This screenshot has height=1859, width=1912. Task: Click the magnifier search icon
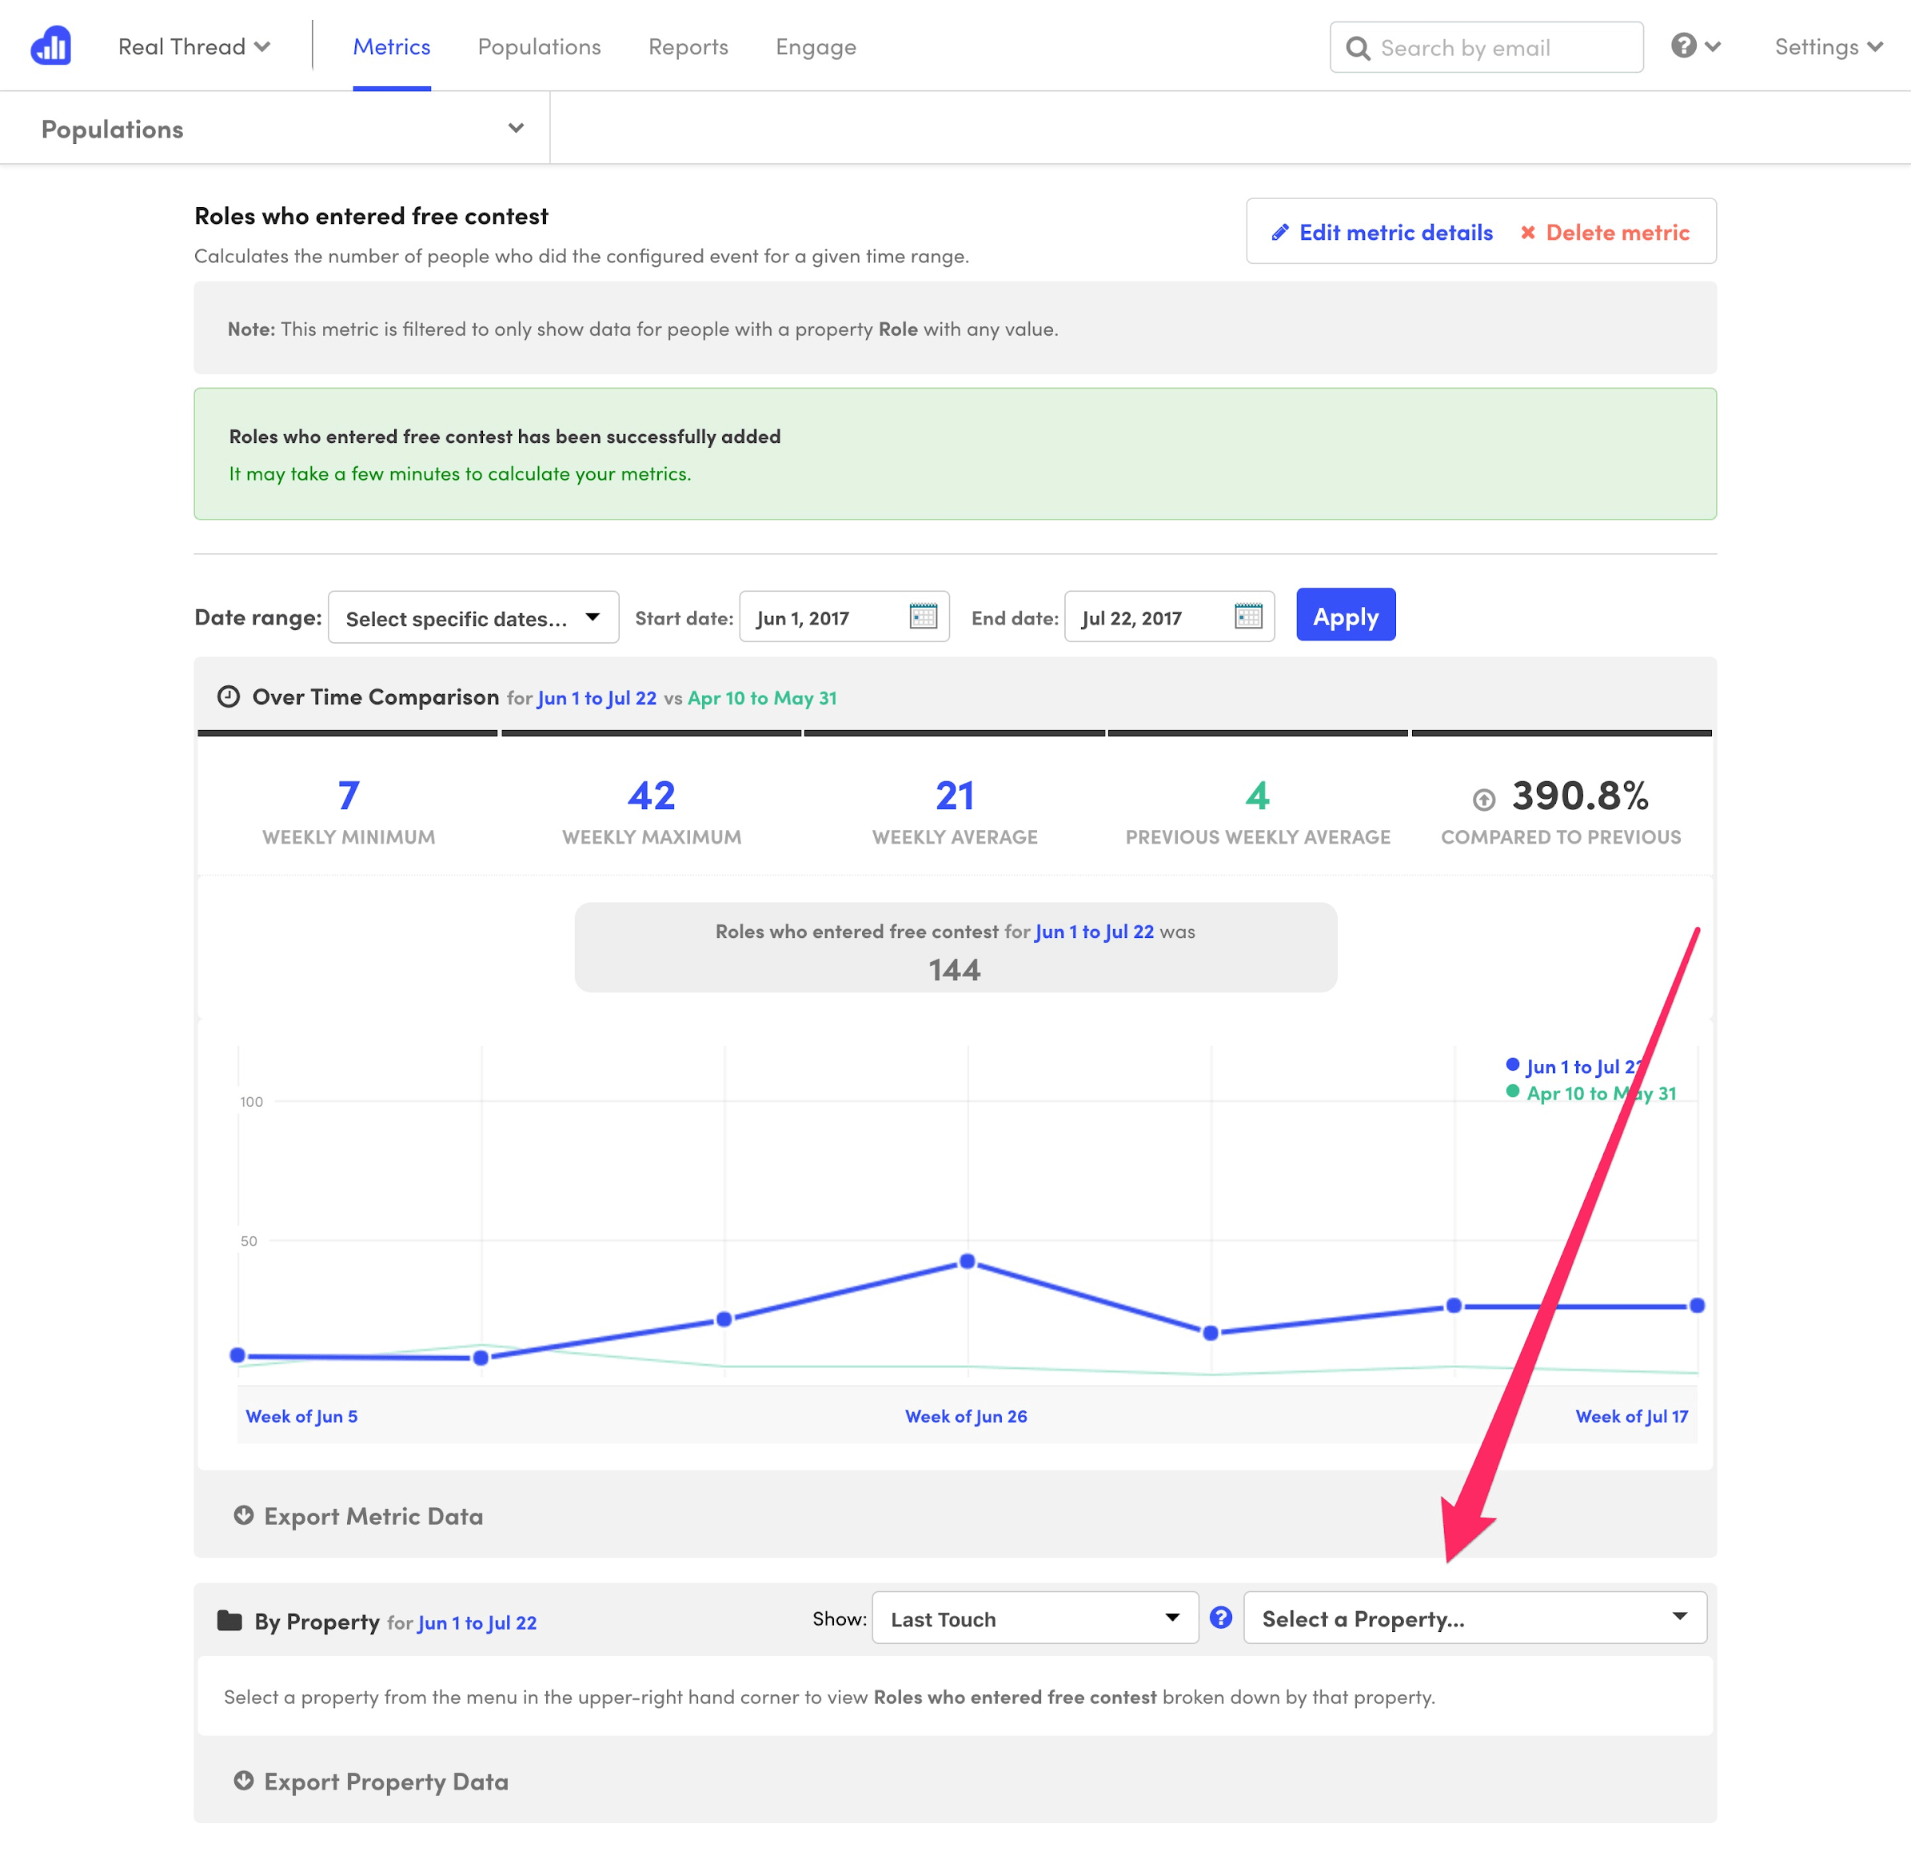point(1357,48)
